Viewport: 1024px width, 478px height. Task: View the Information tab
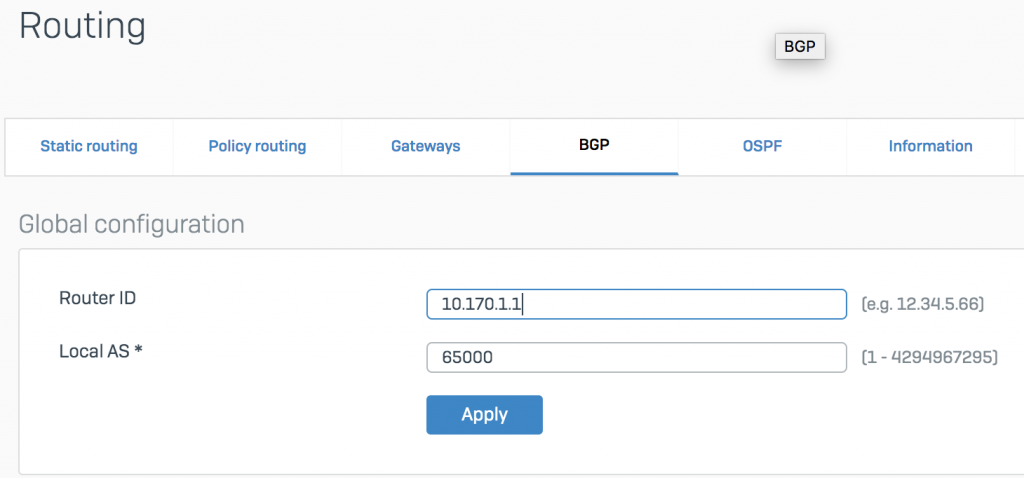(x=931, y=146)
